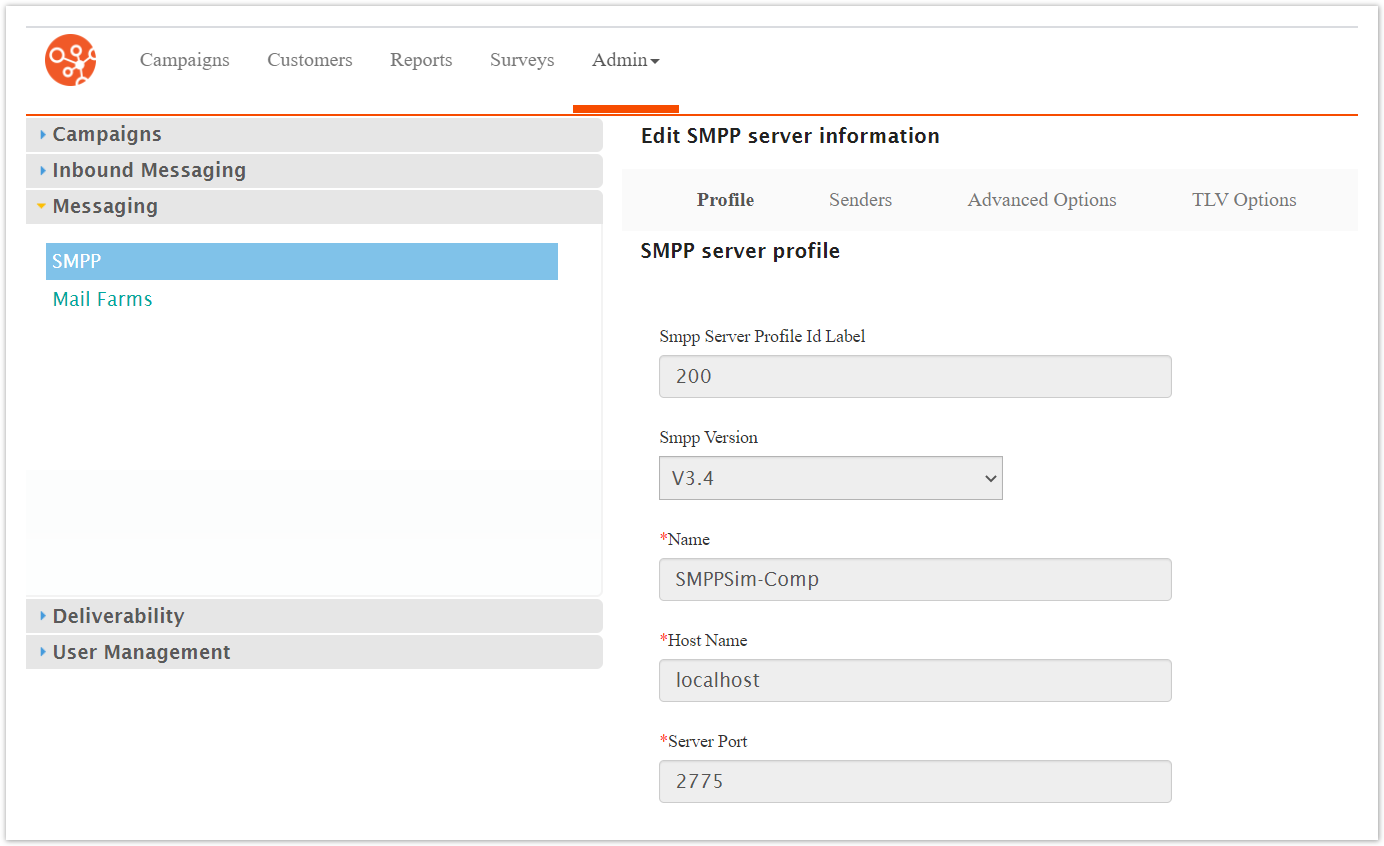Open the Mail Farms link
This screenshot has width=1384, height=846.
[x=102, y=299]
